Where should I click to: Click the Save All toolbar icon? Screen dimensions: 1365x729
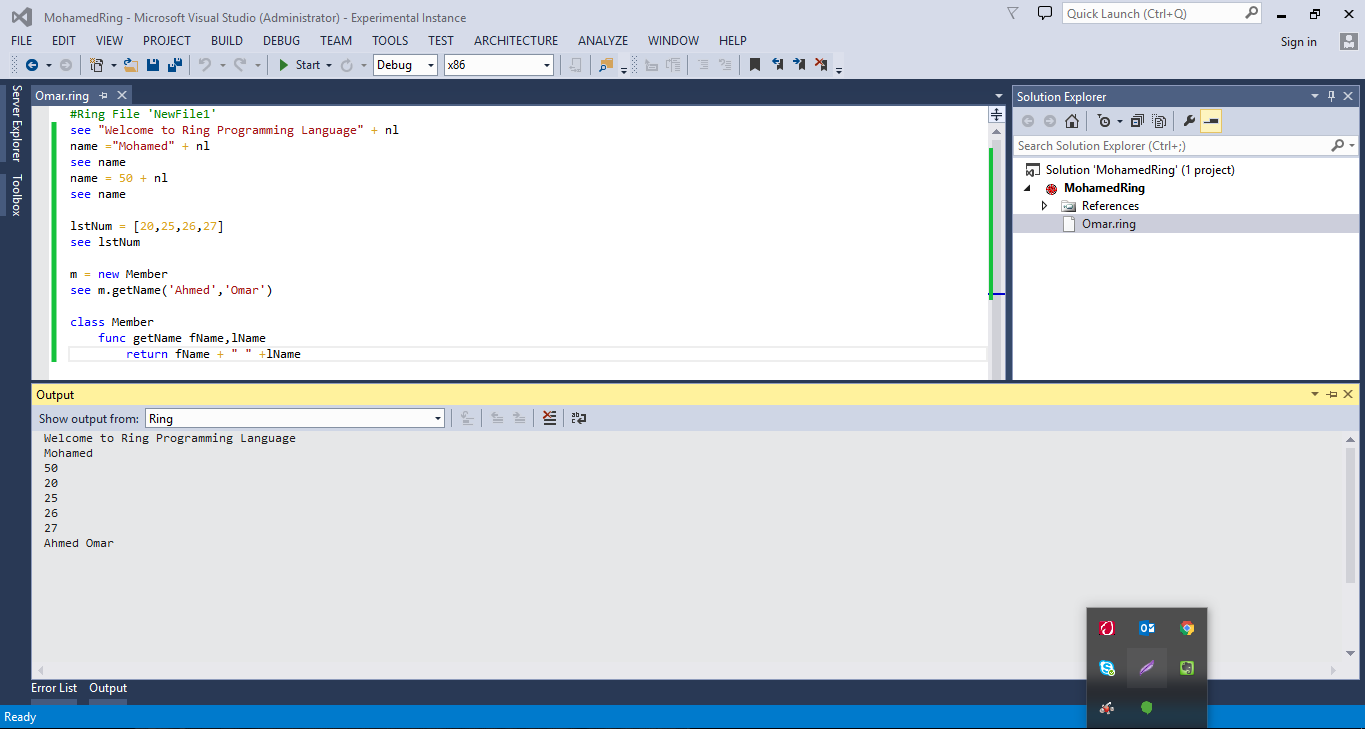[x=172, y=64]
